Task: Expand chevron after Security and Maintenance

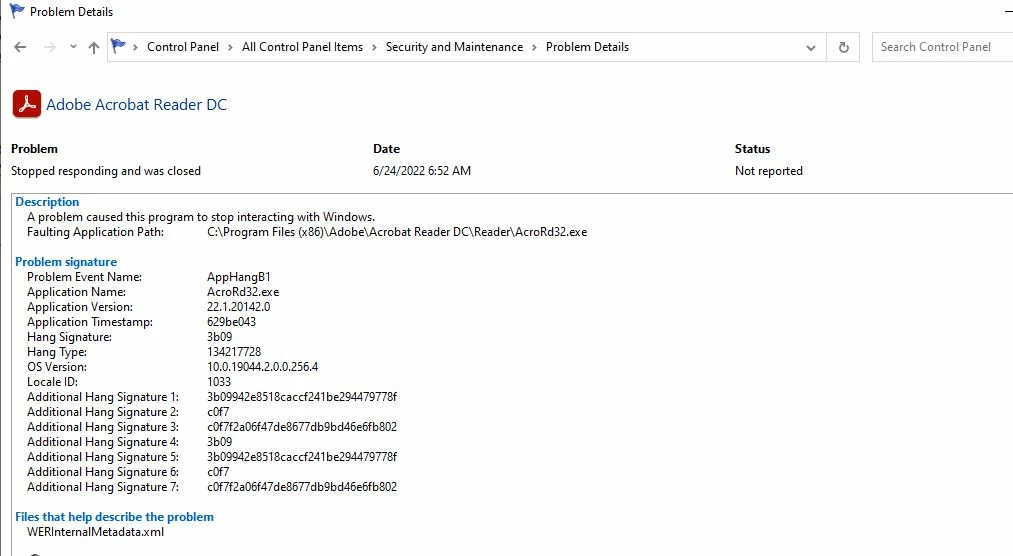Action: (534, 47)
